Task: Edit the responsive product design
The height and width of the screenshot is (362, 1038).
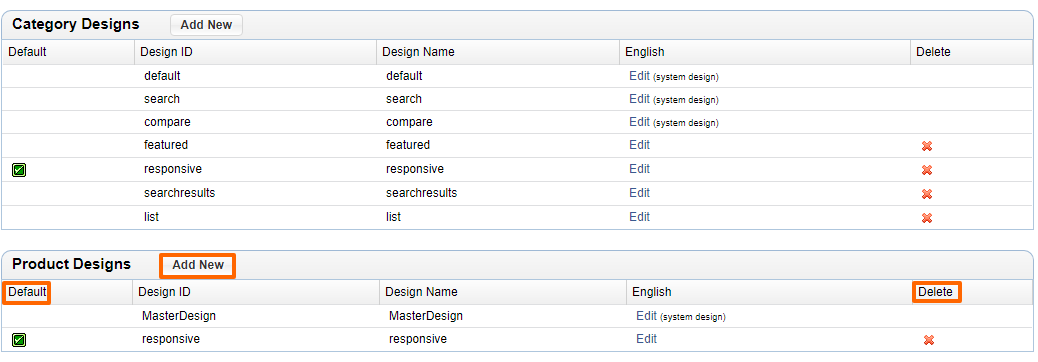Action: coord(647,339)
